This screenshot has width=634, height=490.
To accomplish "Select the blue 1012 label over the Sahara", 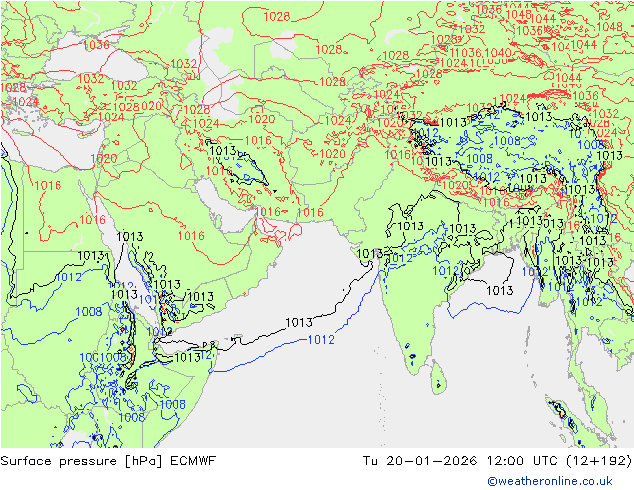I will (x=68, y=277).
